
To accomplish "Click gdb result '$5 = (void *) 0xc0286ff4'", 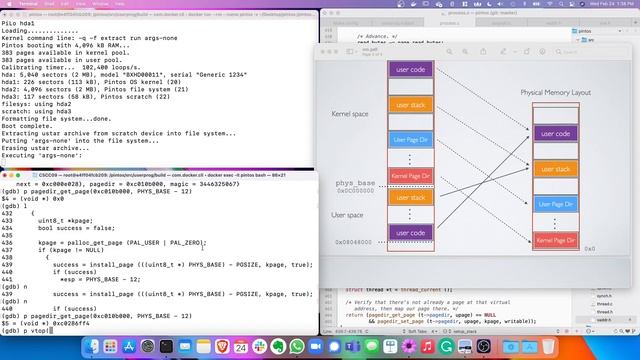I will [x=45, y=324].
